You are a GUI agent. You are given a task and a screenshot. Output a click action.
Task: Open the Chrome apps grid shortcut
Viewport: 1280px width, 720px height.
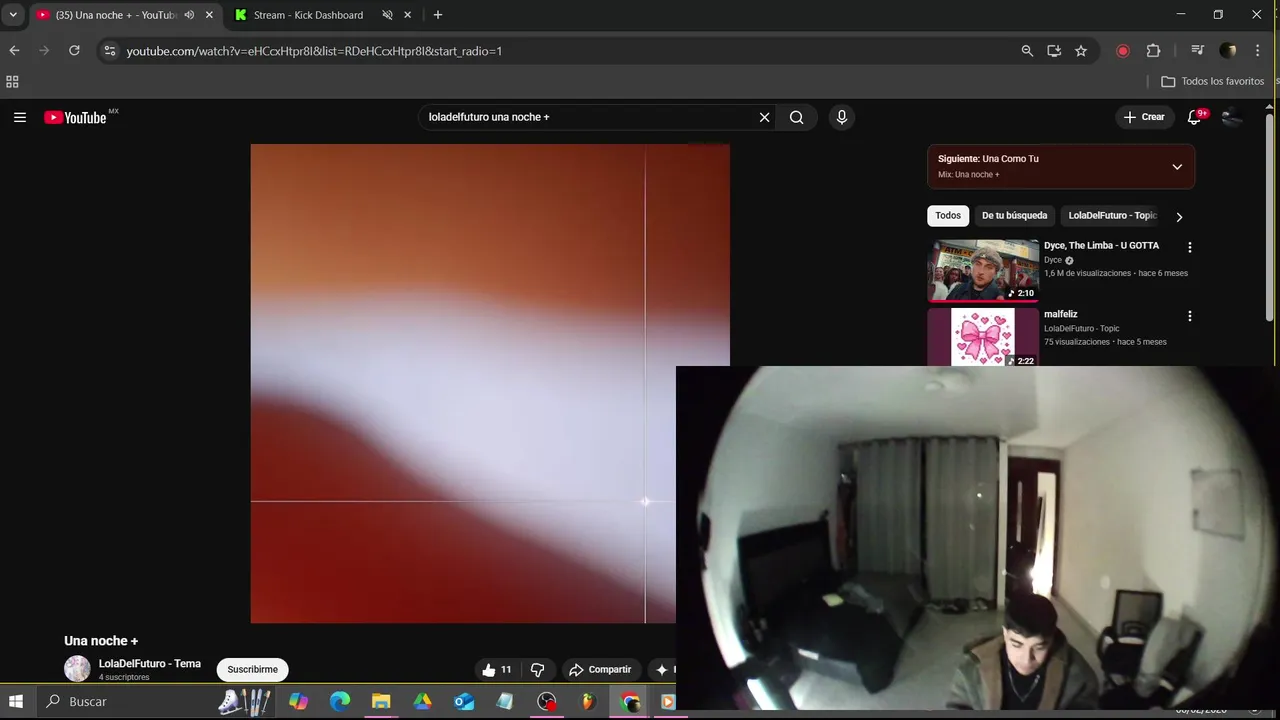[x=12, y=81]
